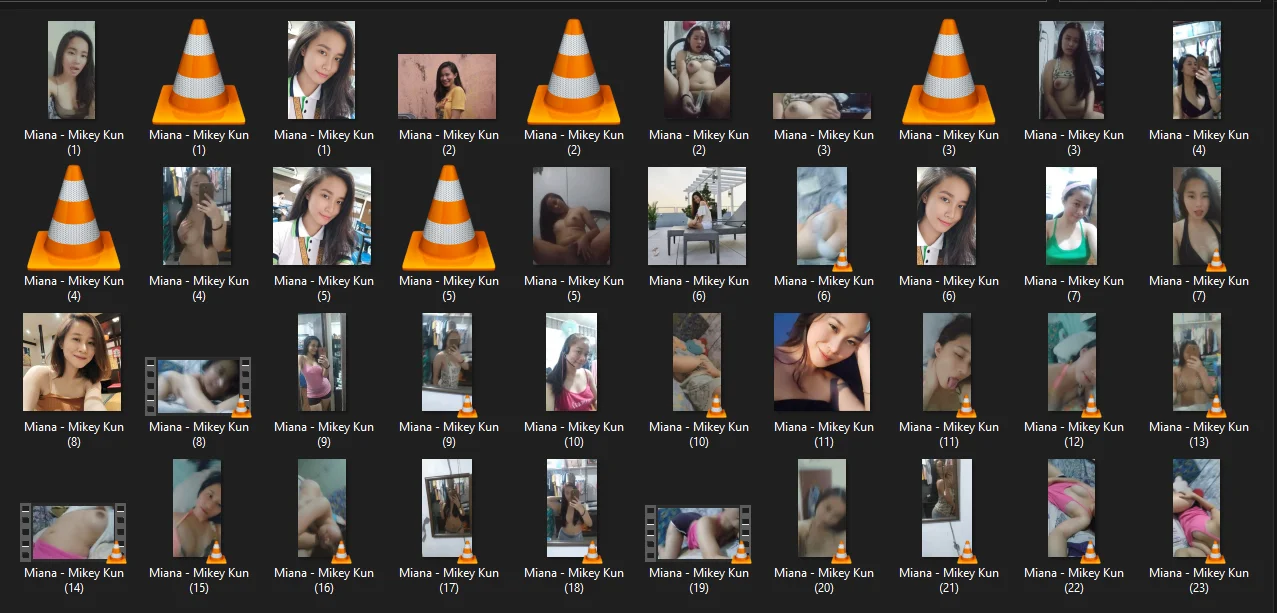Select (6) video with VLC badge
The height and width of the screenshot is (613, 1277).
click(x=824, y=218)
